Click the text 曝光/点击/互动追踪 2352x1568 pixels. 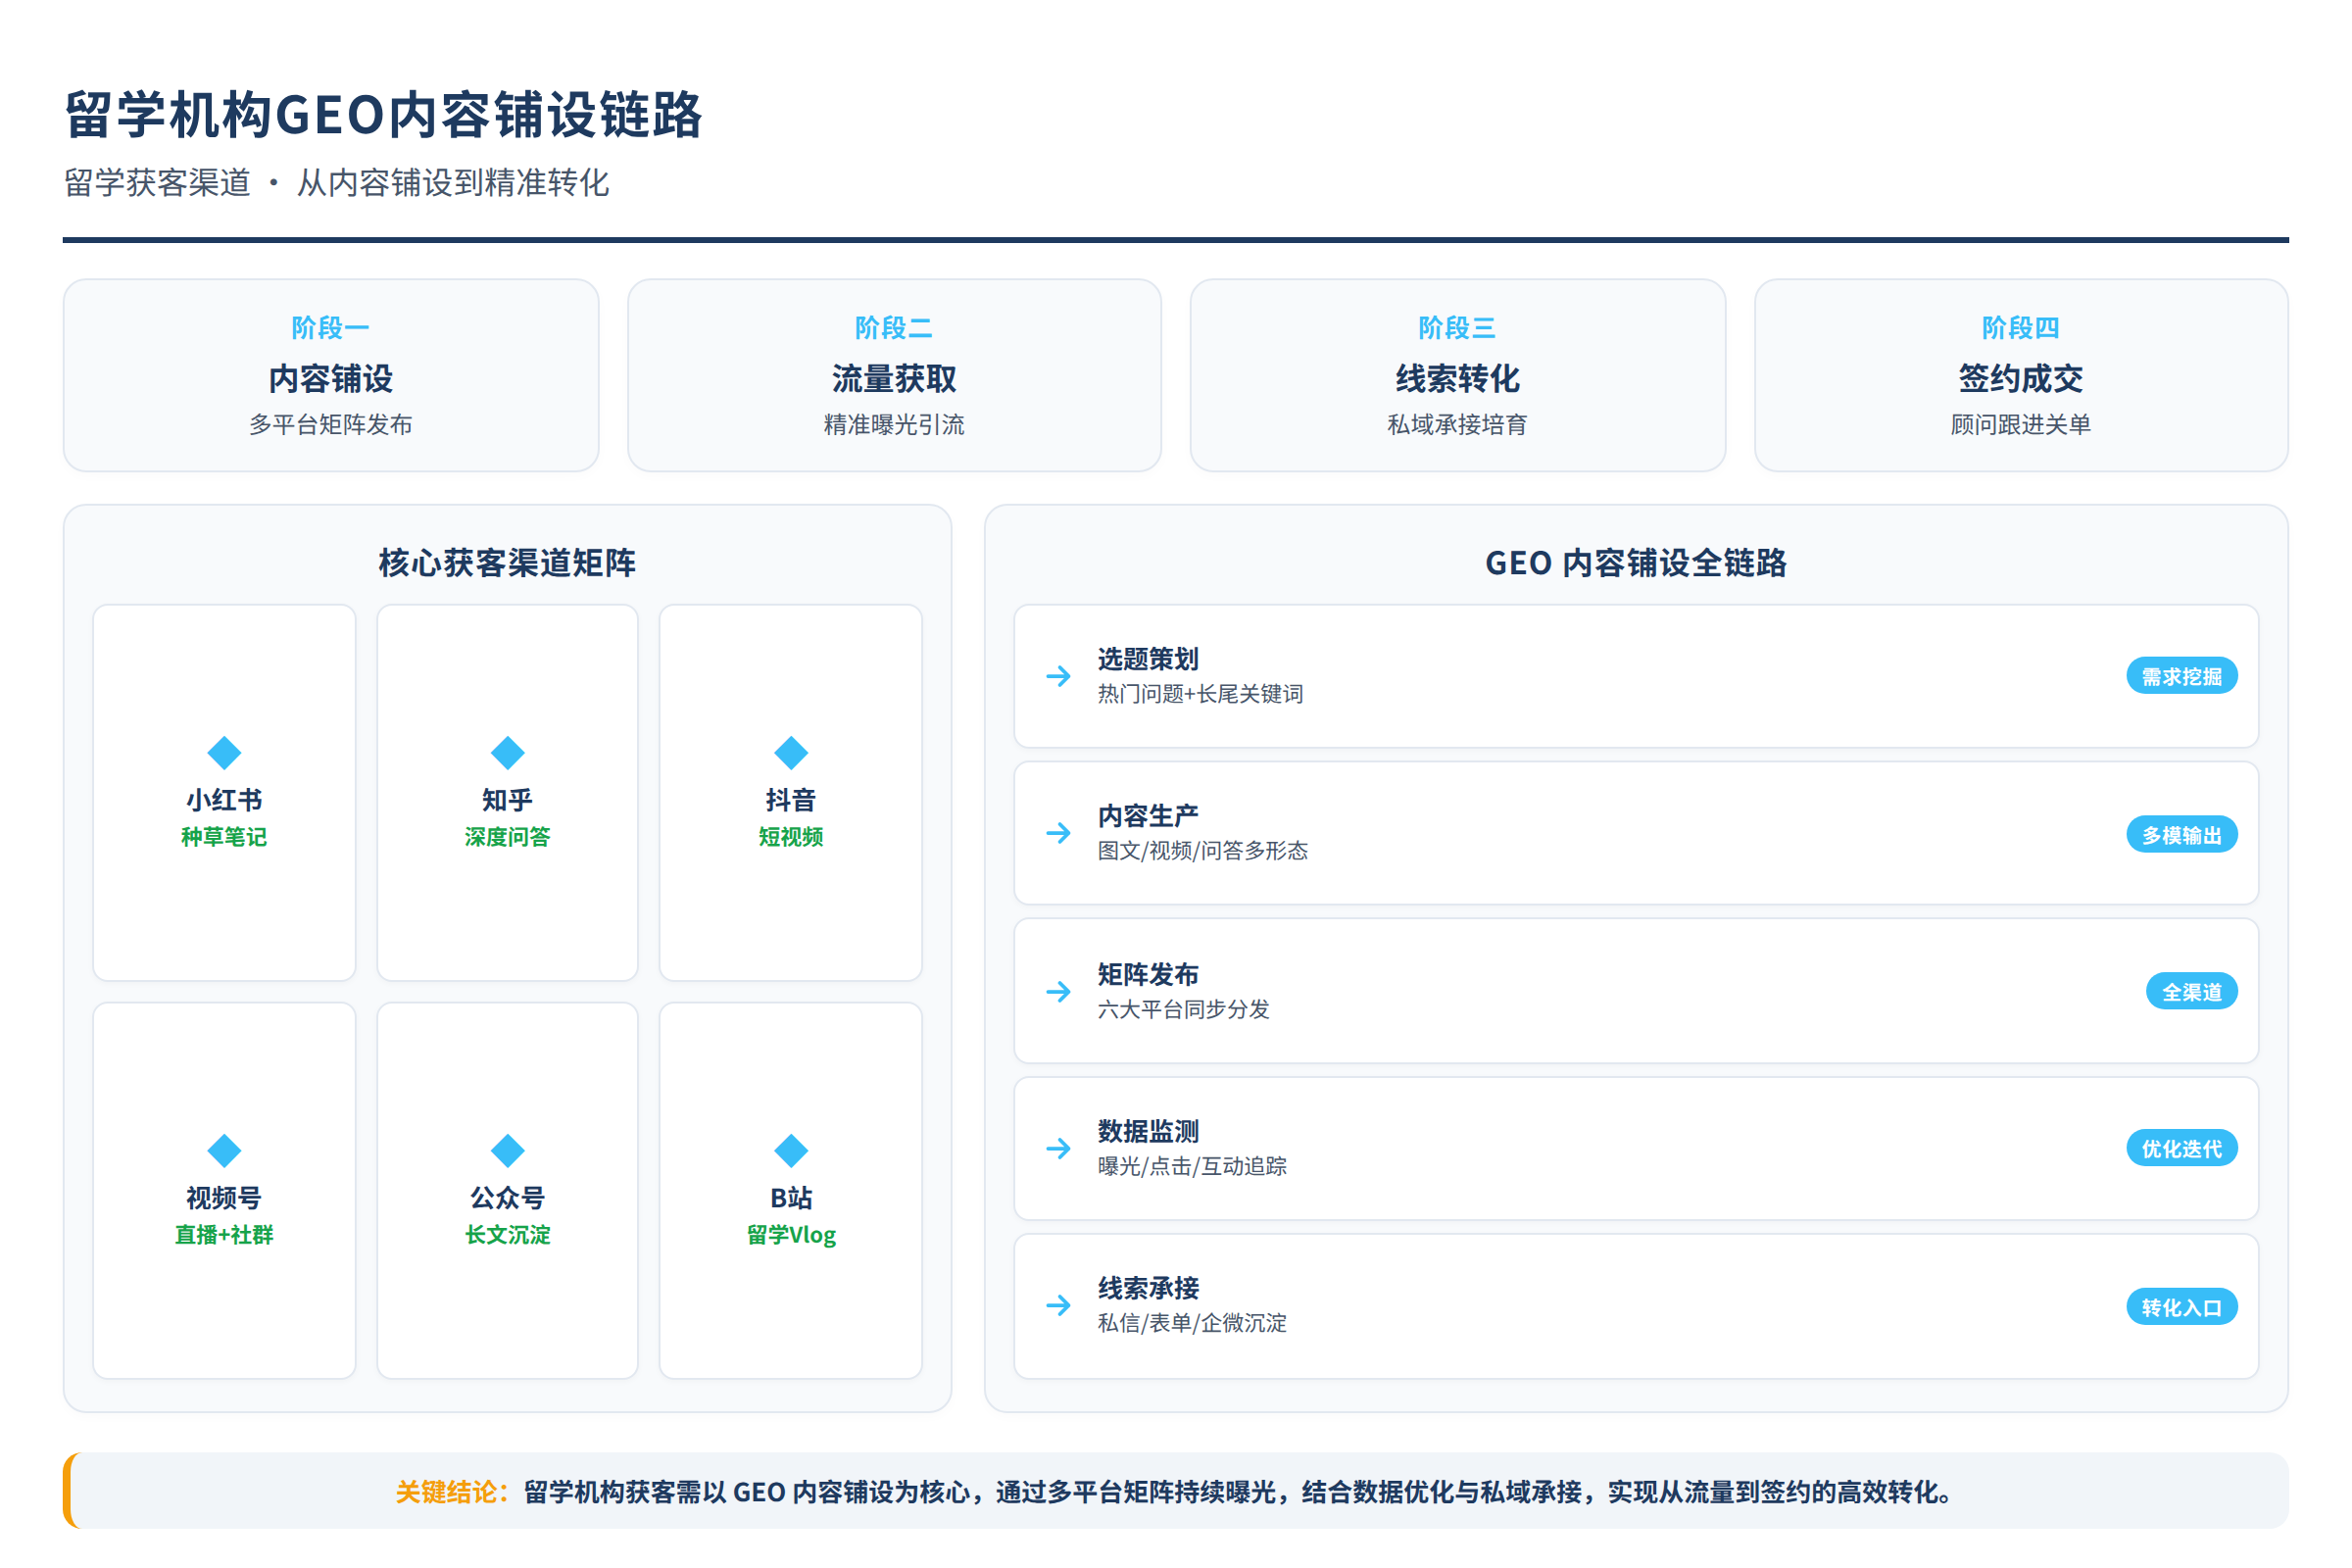1192,1166
